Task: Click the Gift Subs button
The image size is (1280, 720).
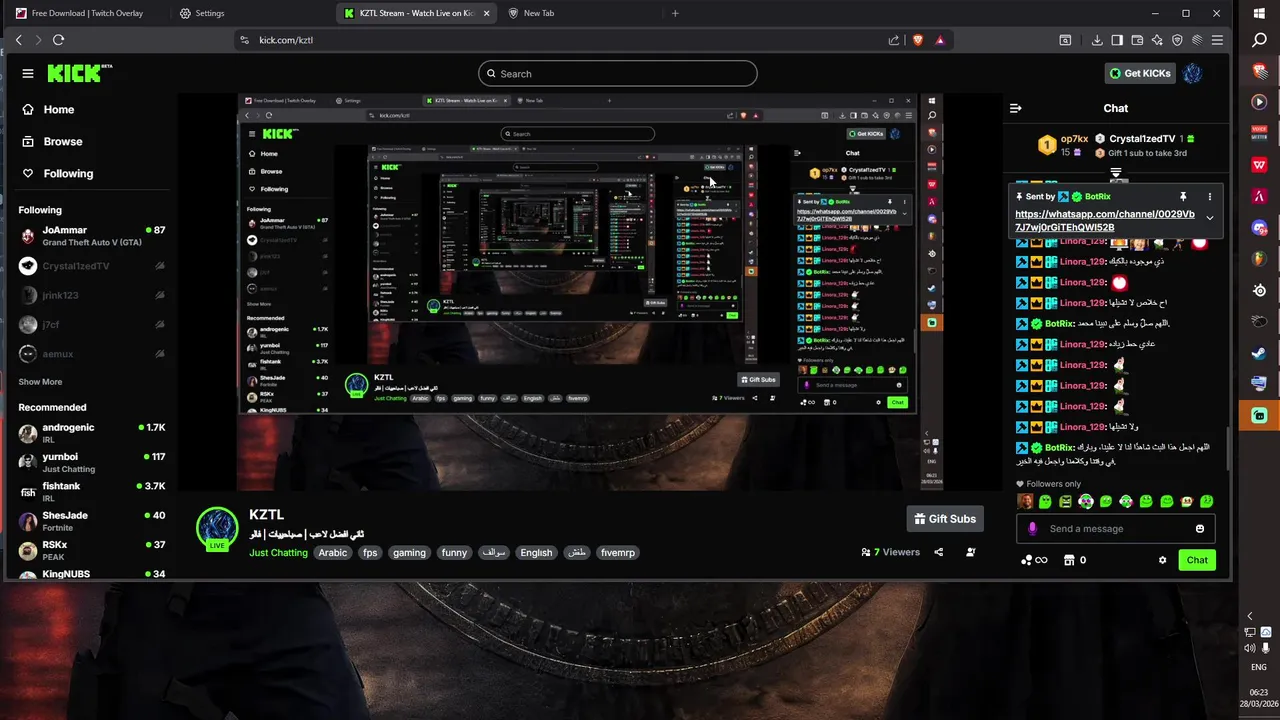Action: (945, 519)
